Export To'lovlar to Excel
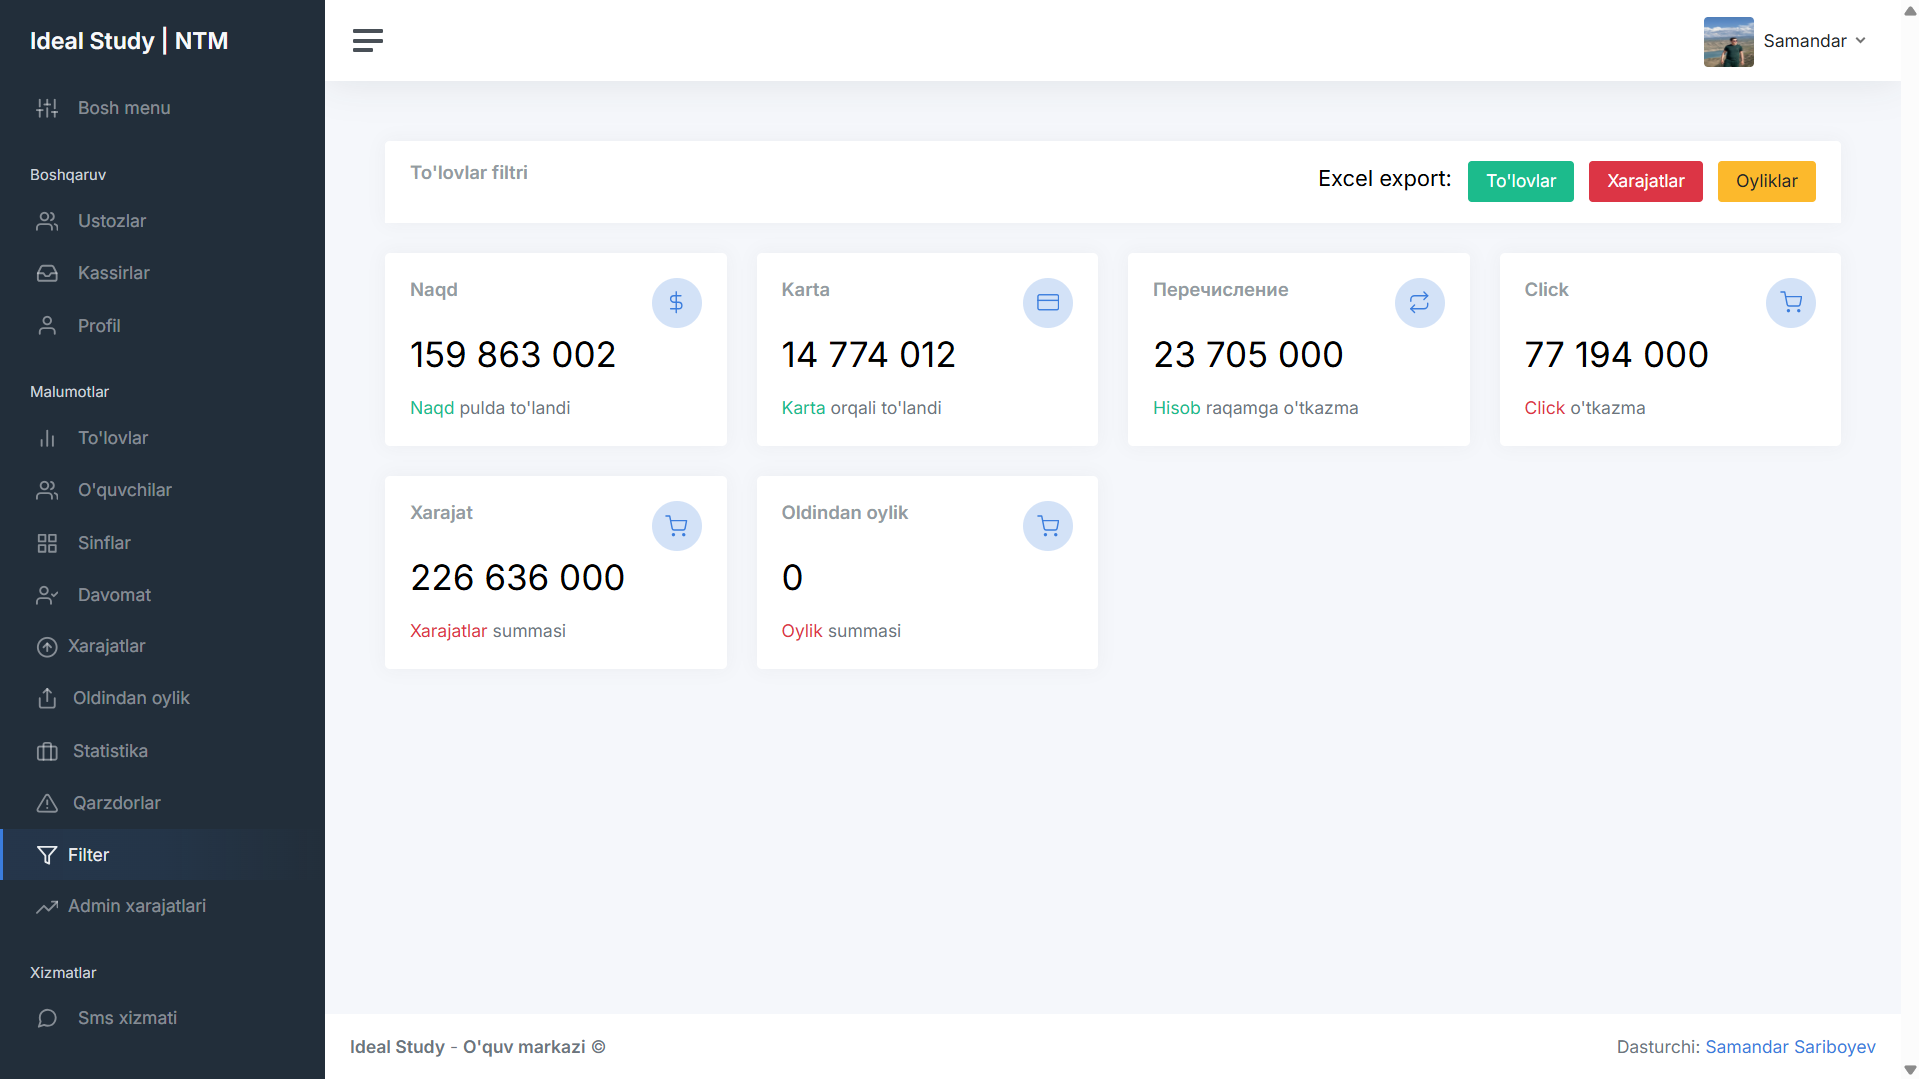 pos(1520,181)
